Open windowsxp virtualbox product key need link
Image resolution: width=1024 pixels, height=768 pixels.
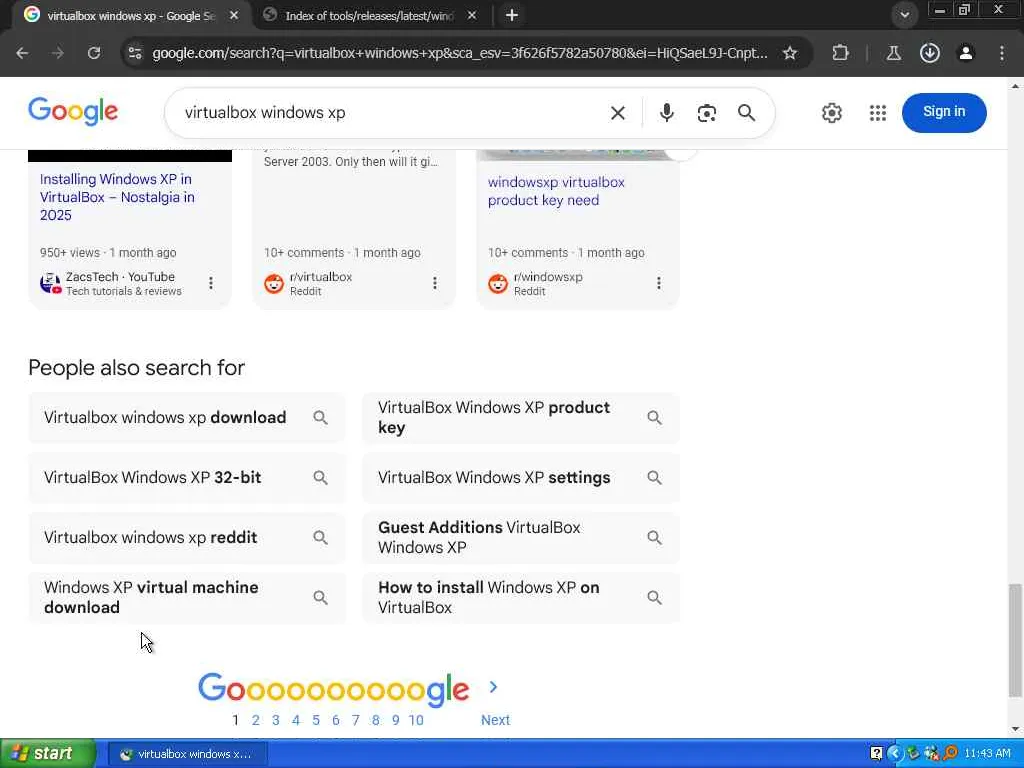(556, 191)
